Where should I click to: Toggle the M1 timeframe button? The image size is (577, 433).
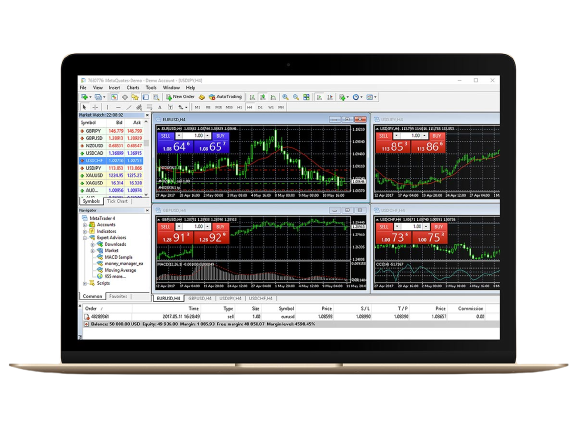pyautogui.click(x=198, y=107)
